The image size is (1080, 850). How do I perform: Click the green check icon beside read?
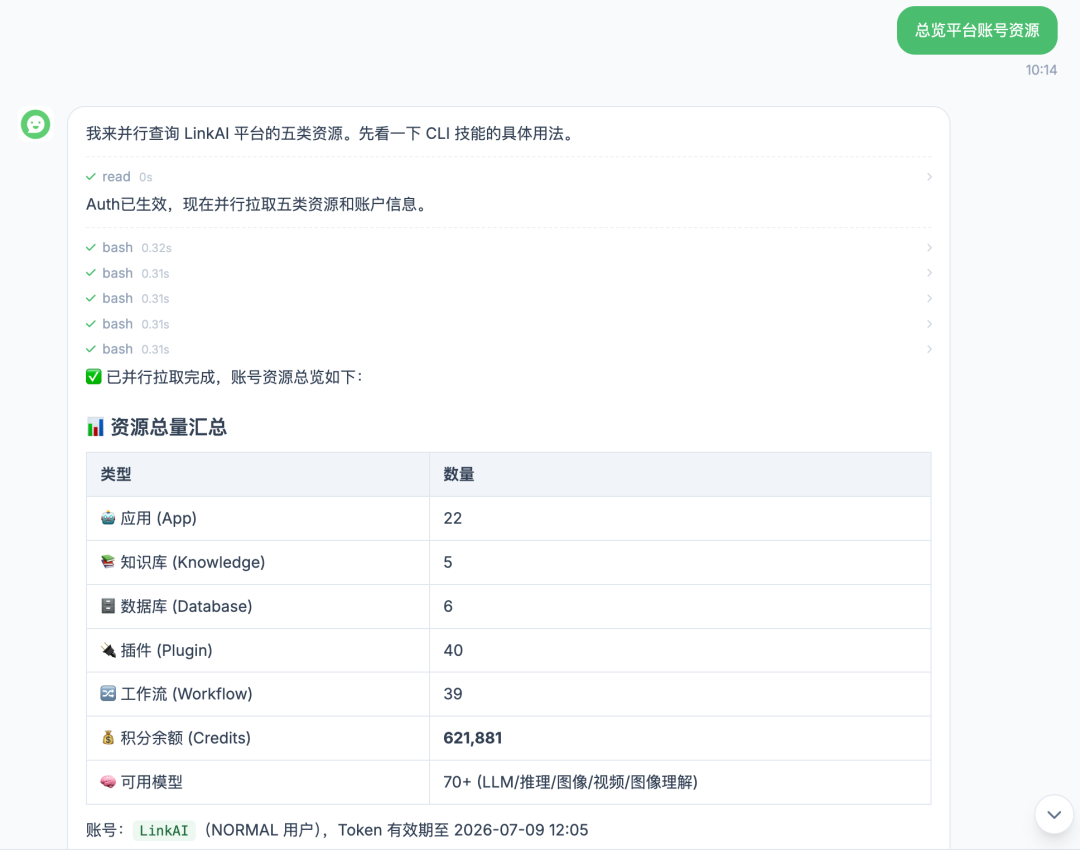[x=90, y=177]
